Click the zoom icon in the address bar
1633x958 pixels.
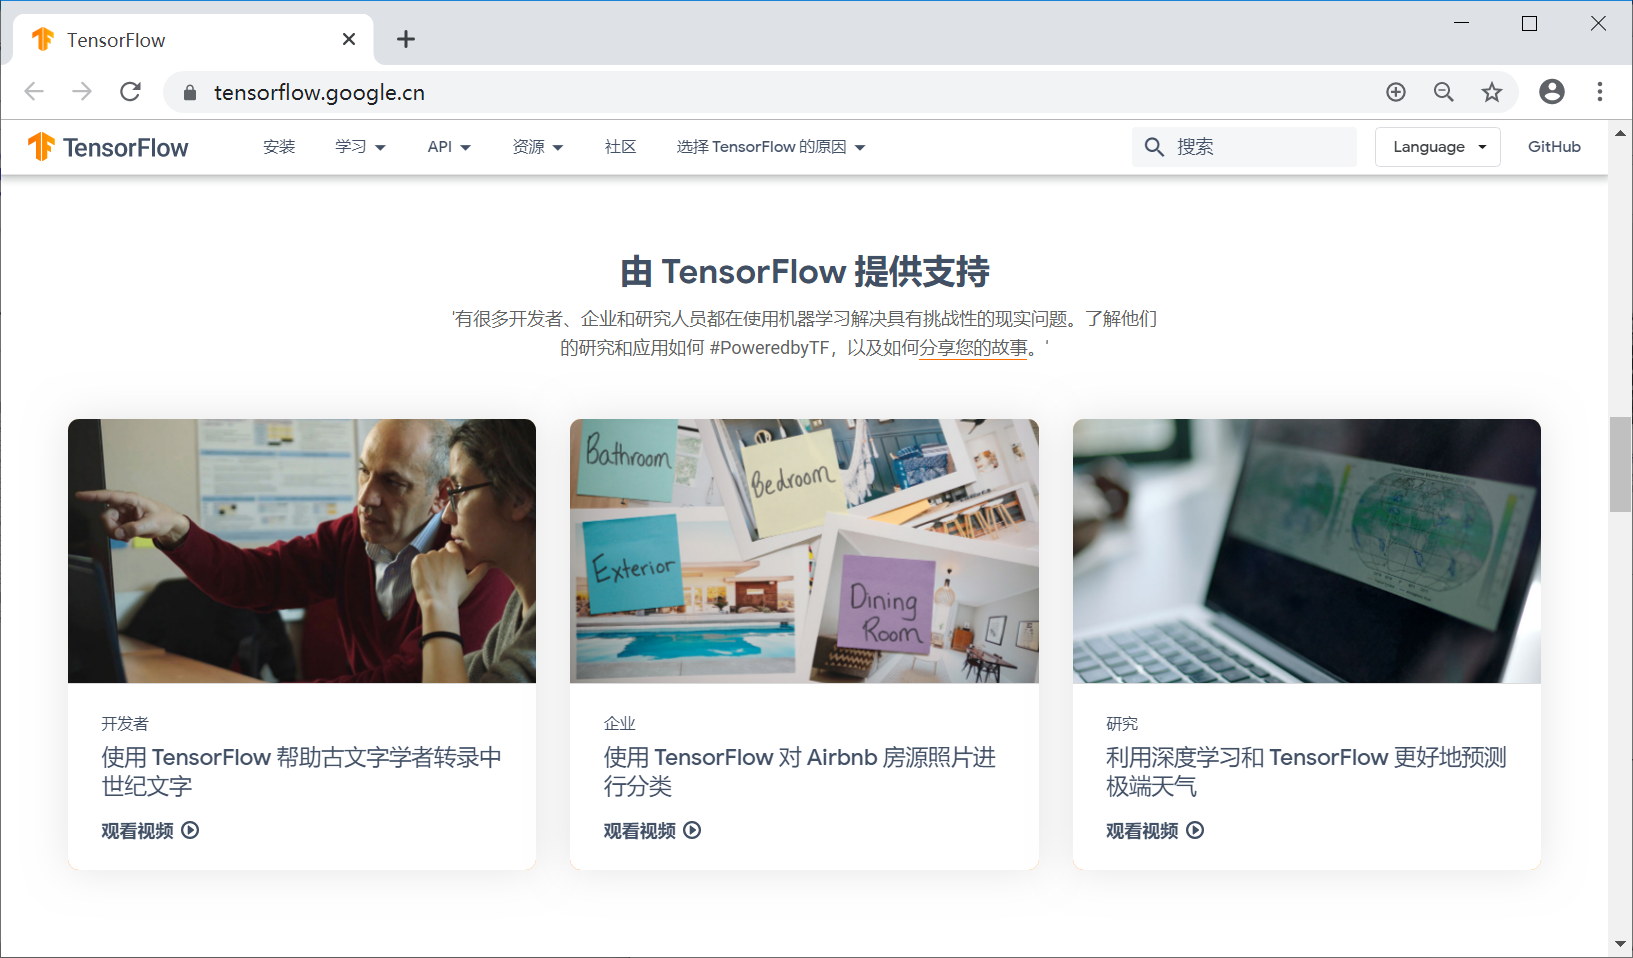coord(1443,92)
